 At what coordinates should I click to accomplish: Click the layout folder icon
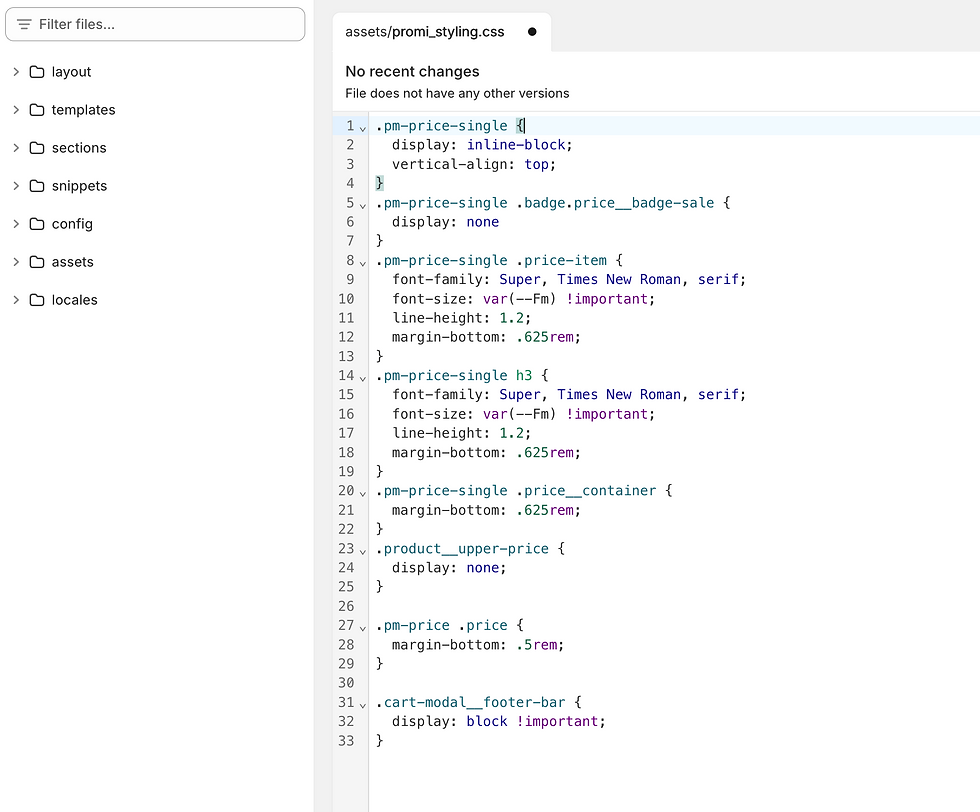tap(37, 72)
